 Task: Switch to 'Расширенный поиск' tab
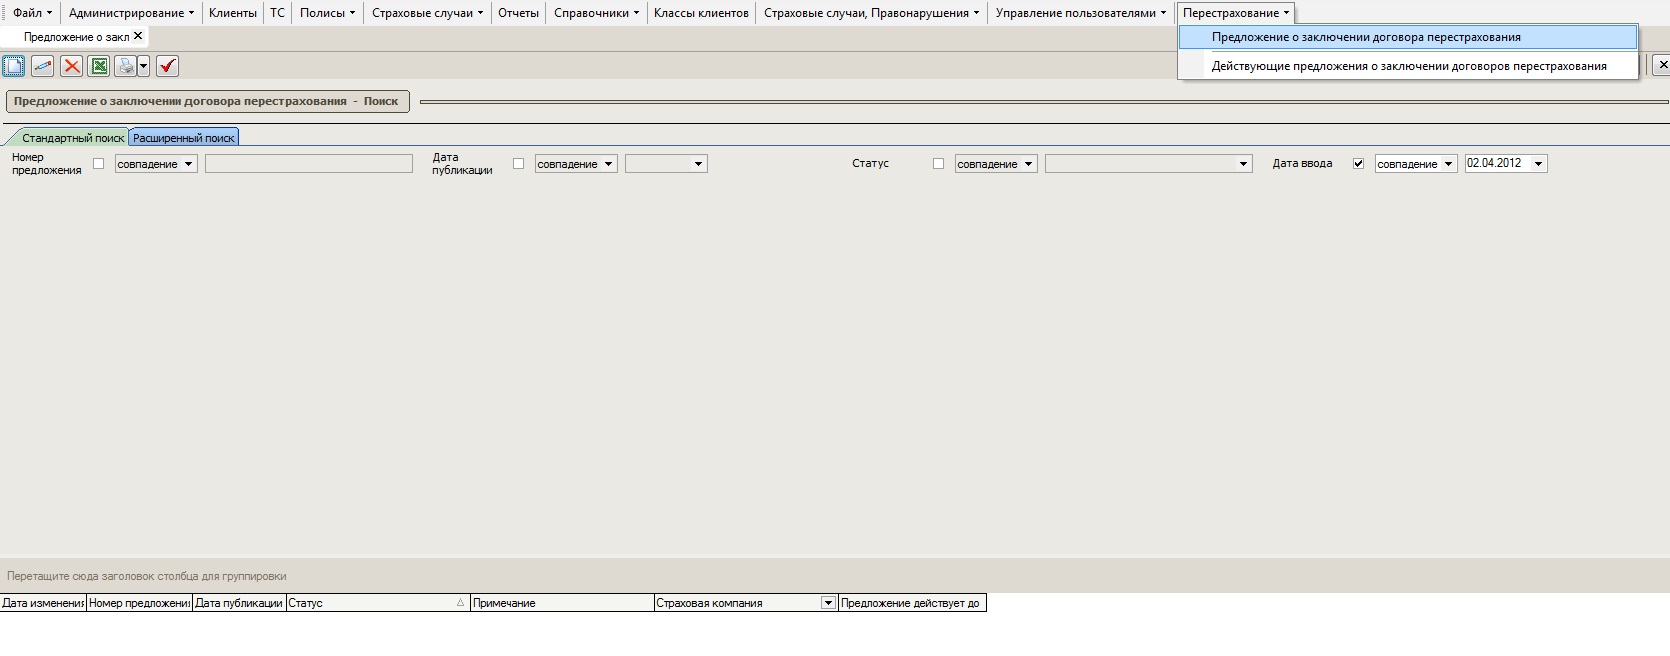pos(184,138)
